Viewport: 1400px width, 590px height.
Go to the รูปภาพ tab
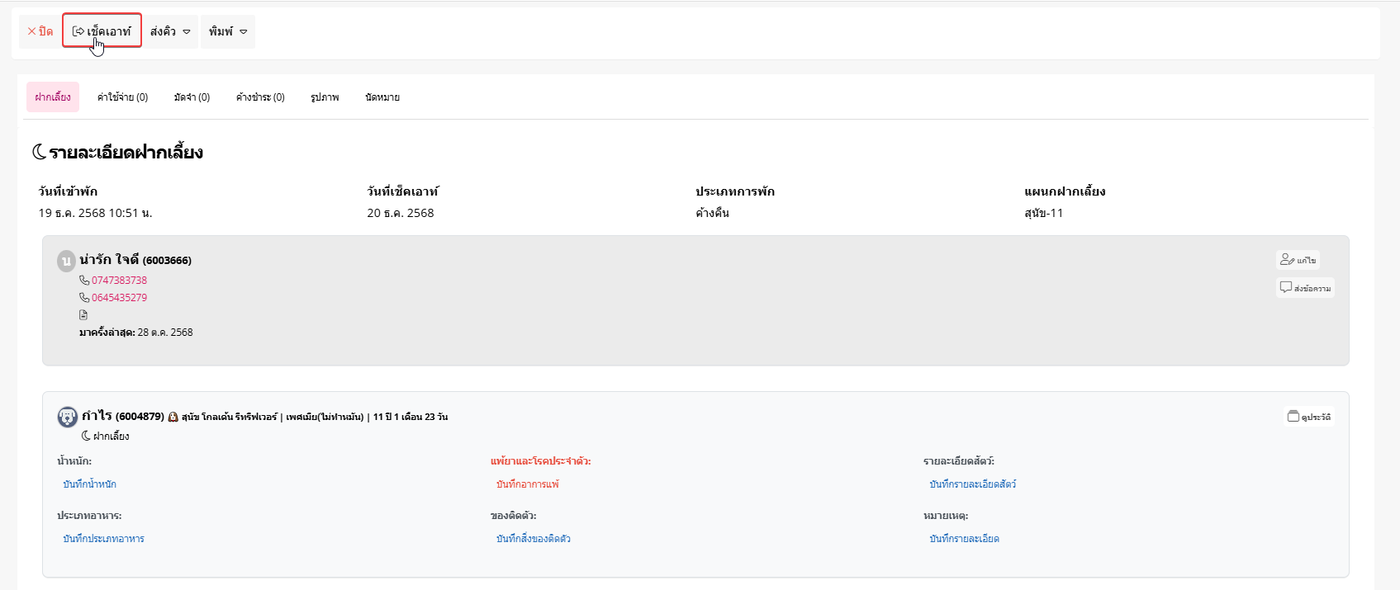pyautogui.click(x=325, y=97)
